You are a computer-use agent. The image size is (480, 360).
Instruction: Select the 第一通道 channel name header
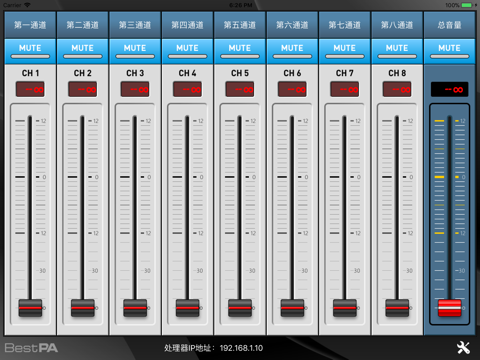click(x=30, y=25)
